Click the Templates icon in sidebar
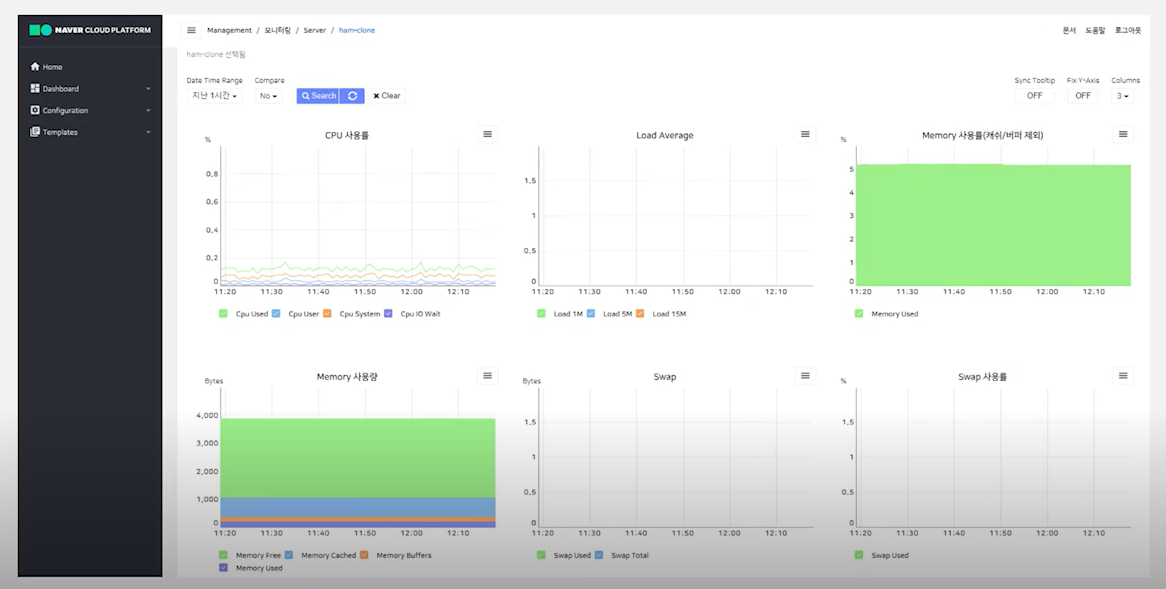This screenshot has width=1166, height=589. (x=34, y=132)
